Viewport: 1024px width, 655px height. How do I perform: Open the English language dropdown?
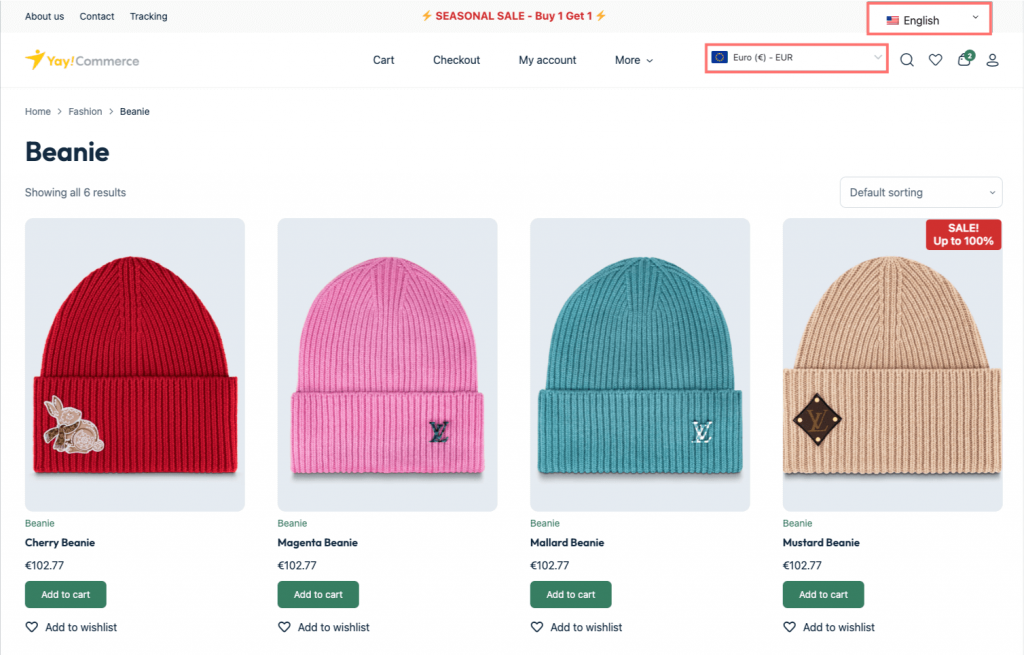(x=931, y=20)
